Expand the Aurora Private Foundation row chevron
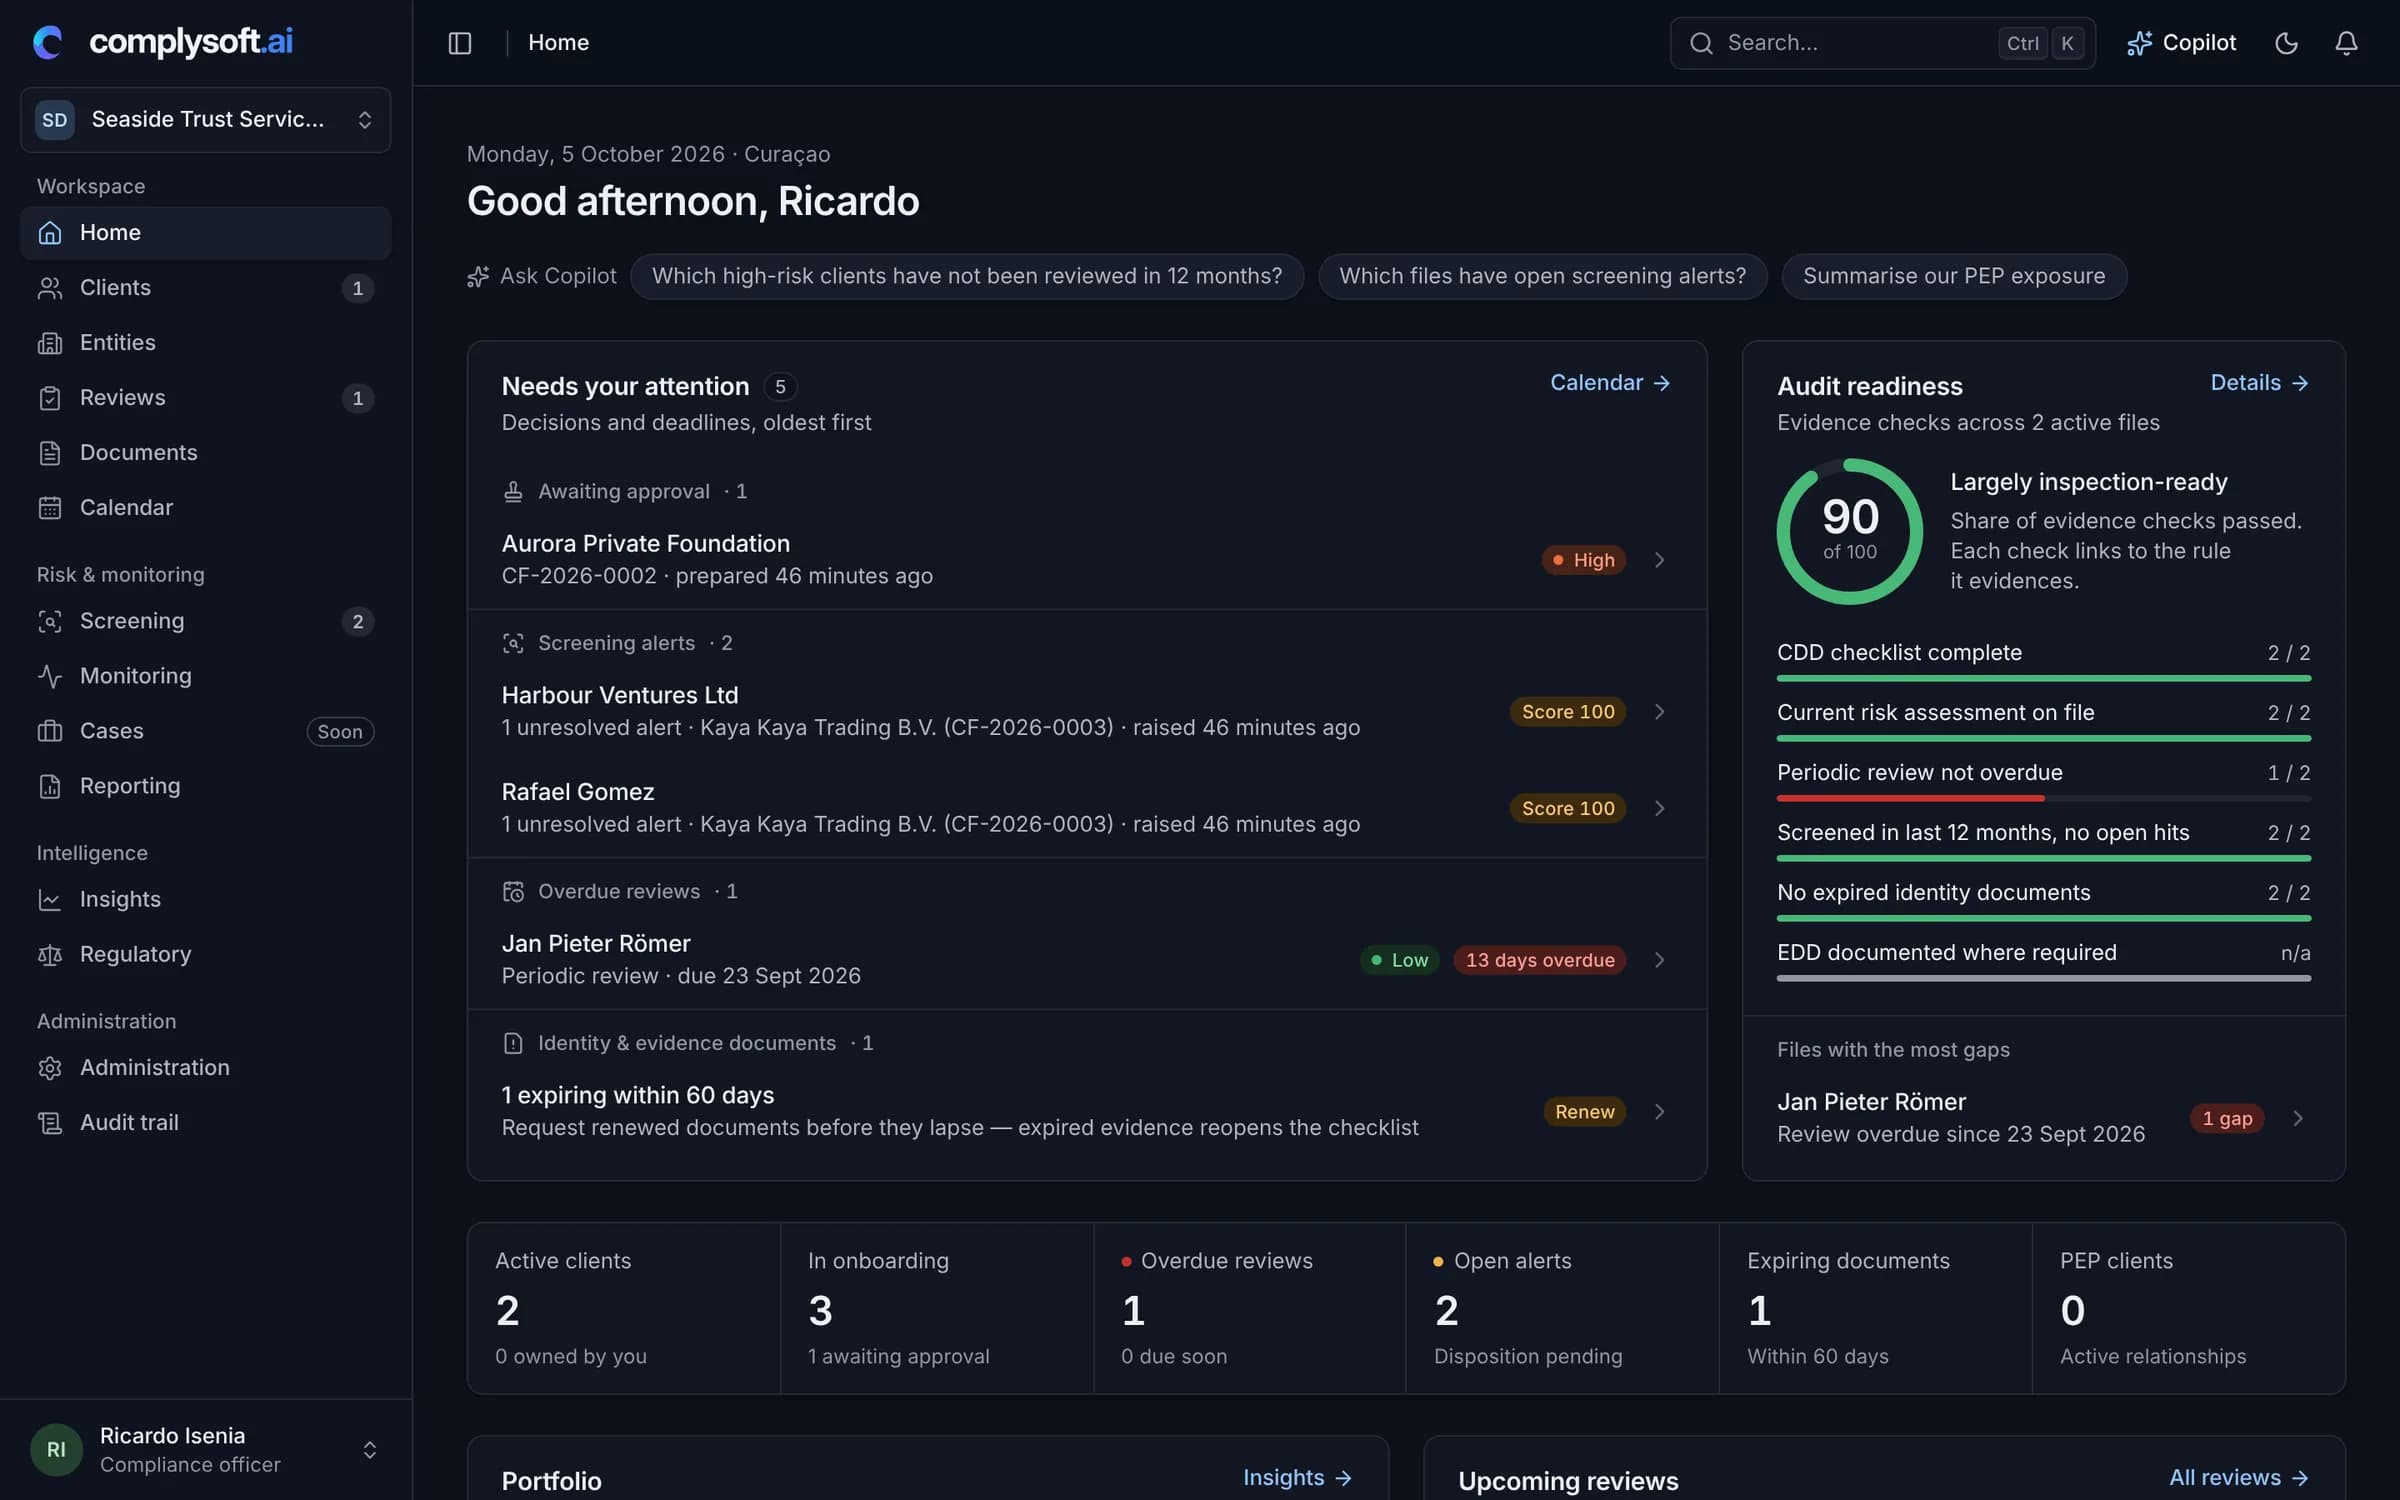Screen dimensions: 2400x1500 [1659, 560]
